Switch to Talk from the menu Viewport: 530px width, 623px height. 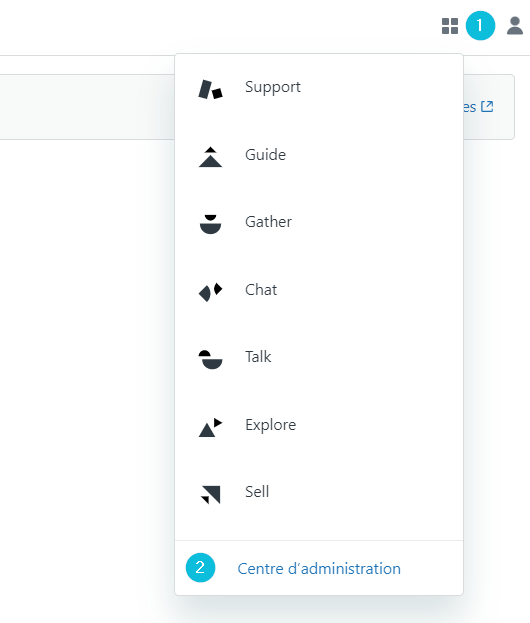258,357
